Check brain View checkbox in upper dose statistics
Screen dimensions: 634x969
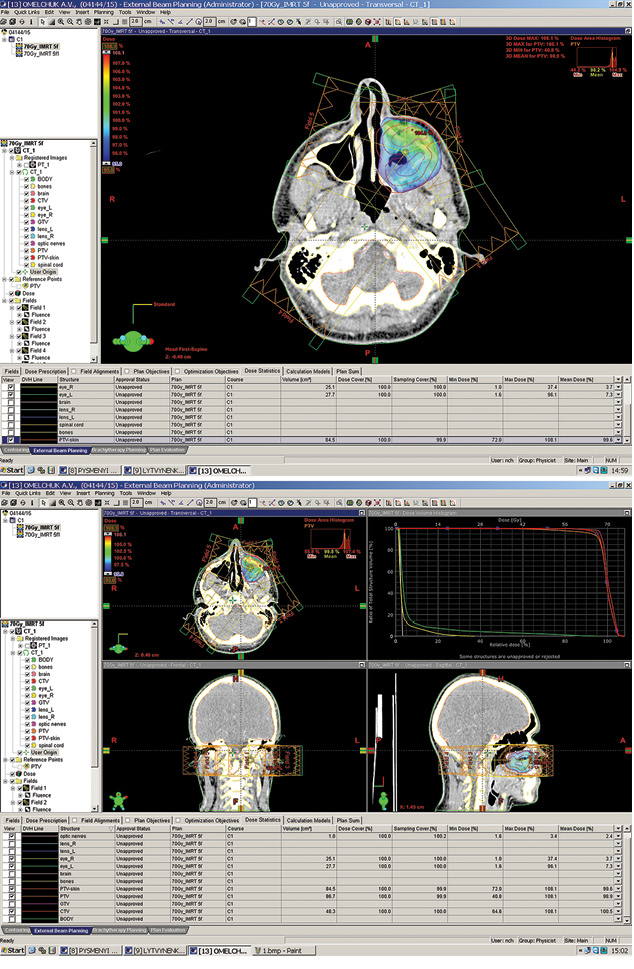(x=11, y=402)
